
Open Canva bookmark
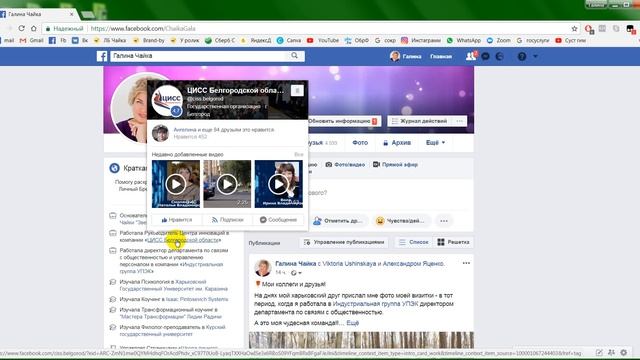(x=289, y=40)
